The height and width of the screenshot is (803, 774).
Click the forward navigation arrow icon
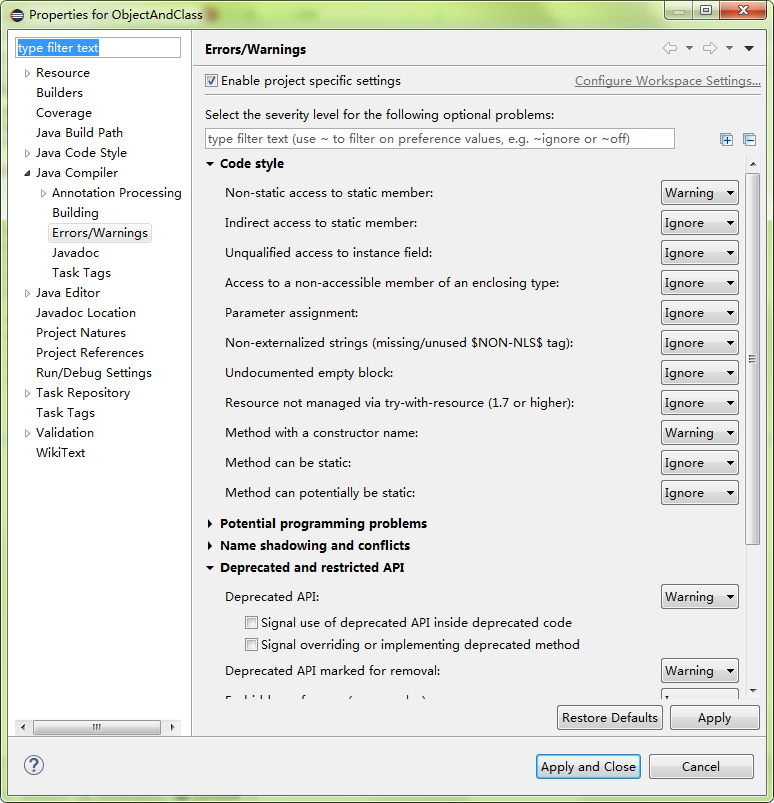pos(709,48)
